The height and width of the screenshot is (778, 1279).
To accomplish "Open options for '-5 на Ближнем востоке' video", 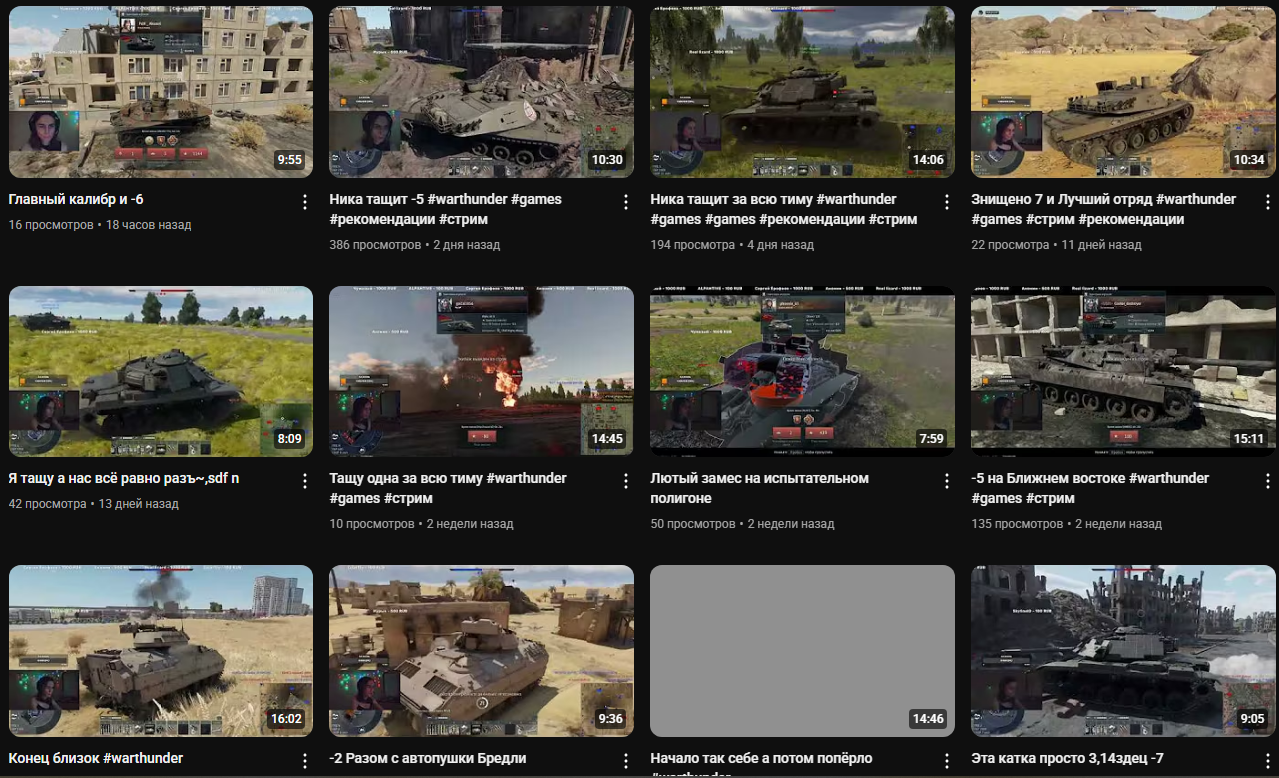I will (x=1268, y=481).
